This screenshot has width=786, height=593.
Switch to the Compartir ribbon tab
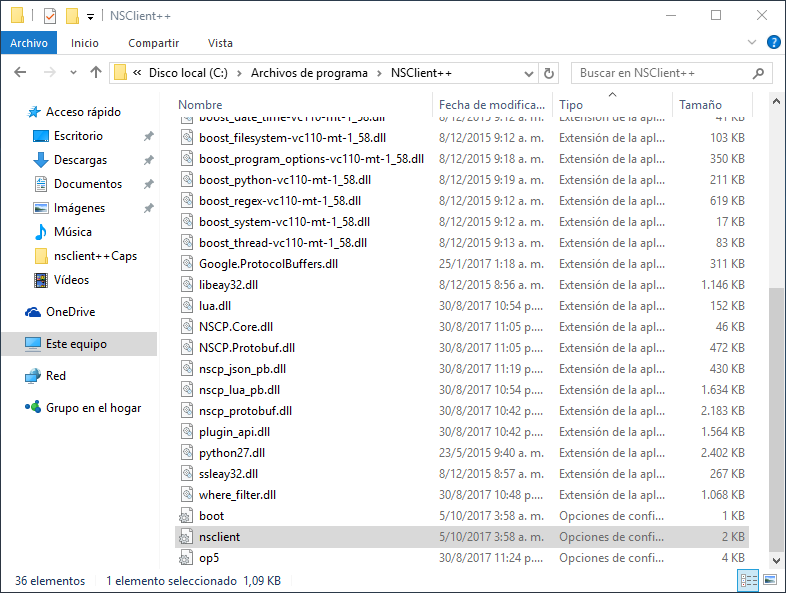coord(153,43)
